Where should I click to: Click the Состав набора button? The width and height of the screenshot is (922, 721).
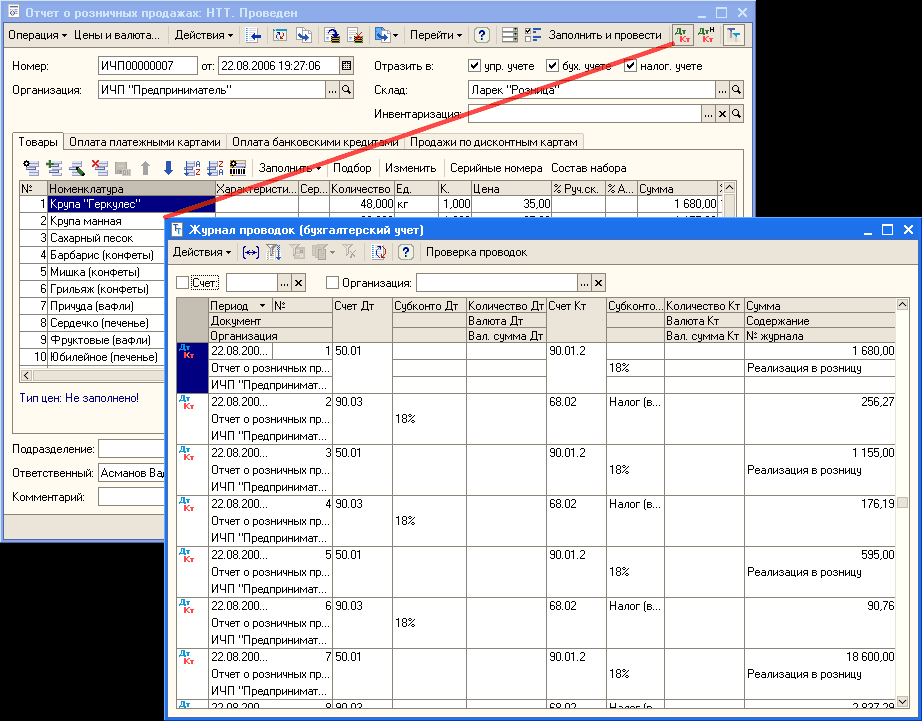click(589, 168)
